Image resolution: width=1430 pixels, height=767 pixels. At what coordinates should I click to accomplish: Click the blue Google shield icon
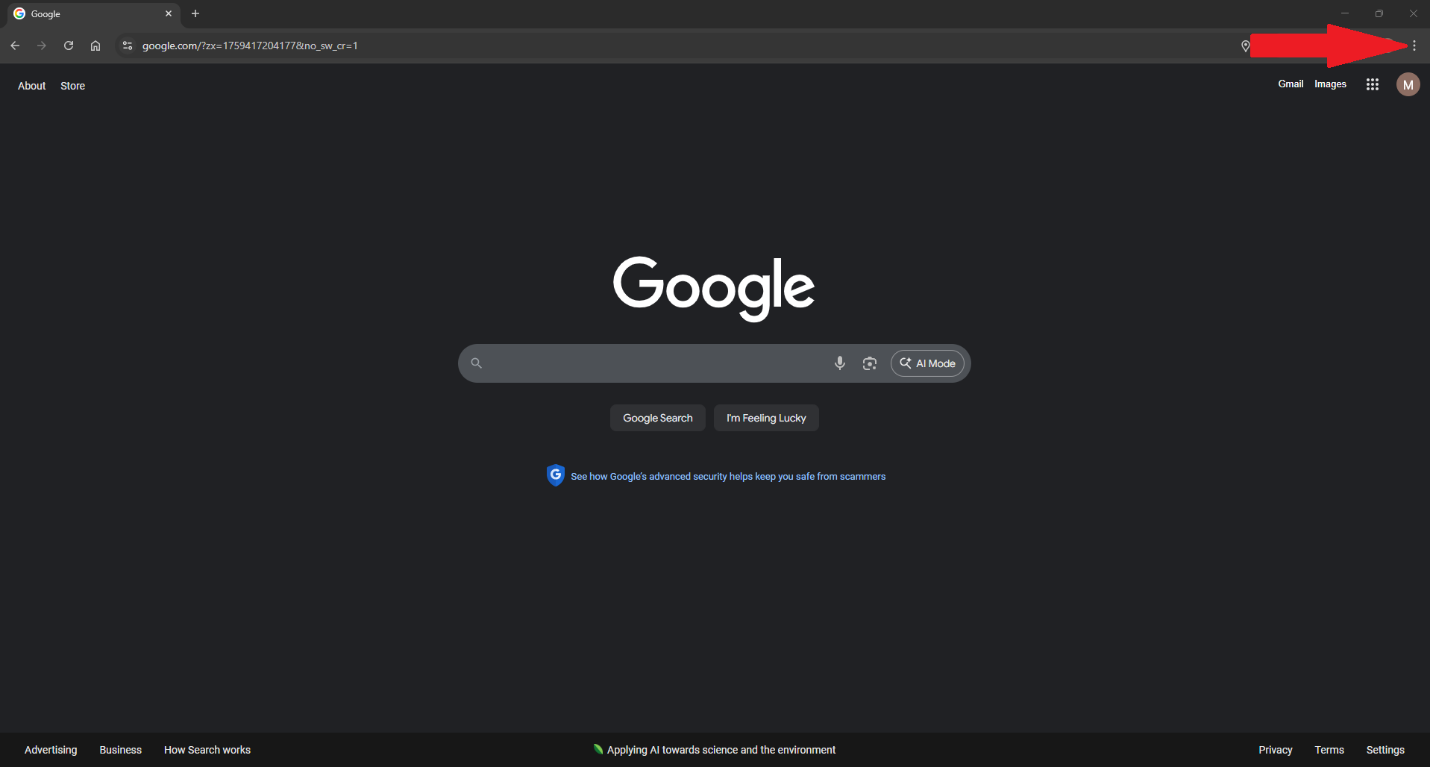click(x=556, y=476)
